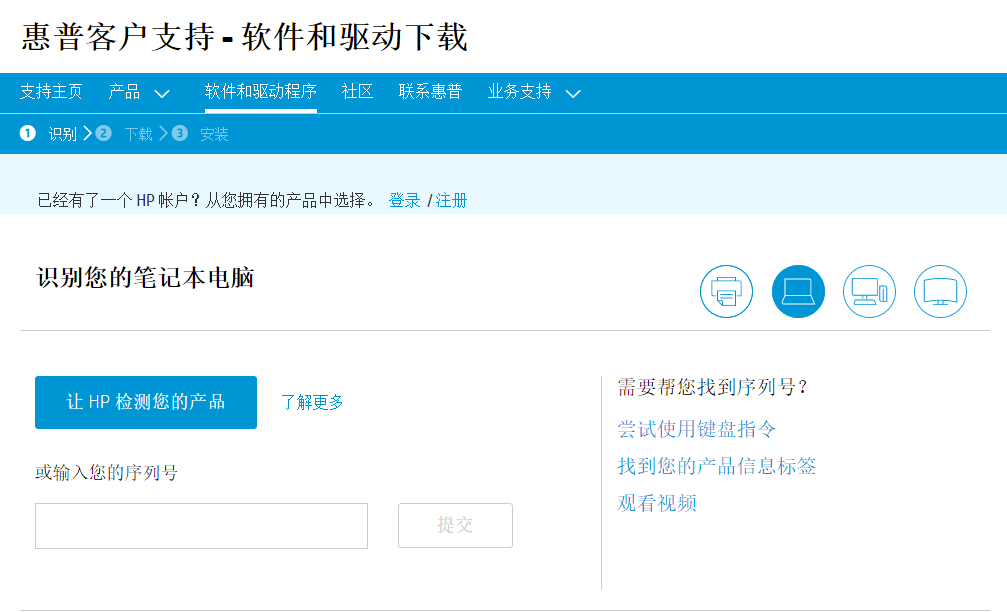Select the desktop computer product type icon
This screenshot has width=1007, height=612.
coord(869,292)
